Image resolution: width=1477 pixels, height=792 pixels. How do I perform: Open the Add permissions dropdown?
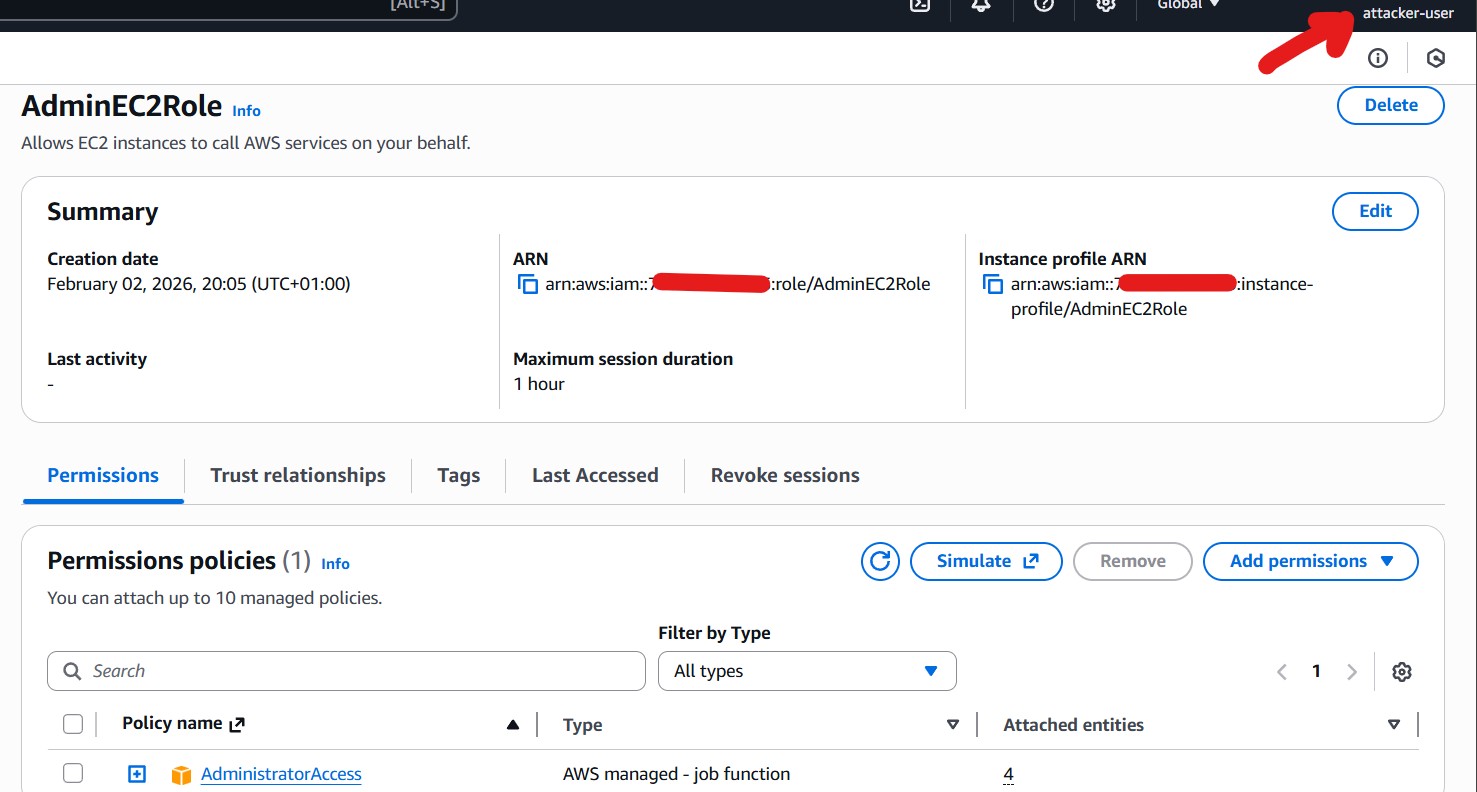(x=1310, y=561)
